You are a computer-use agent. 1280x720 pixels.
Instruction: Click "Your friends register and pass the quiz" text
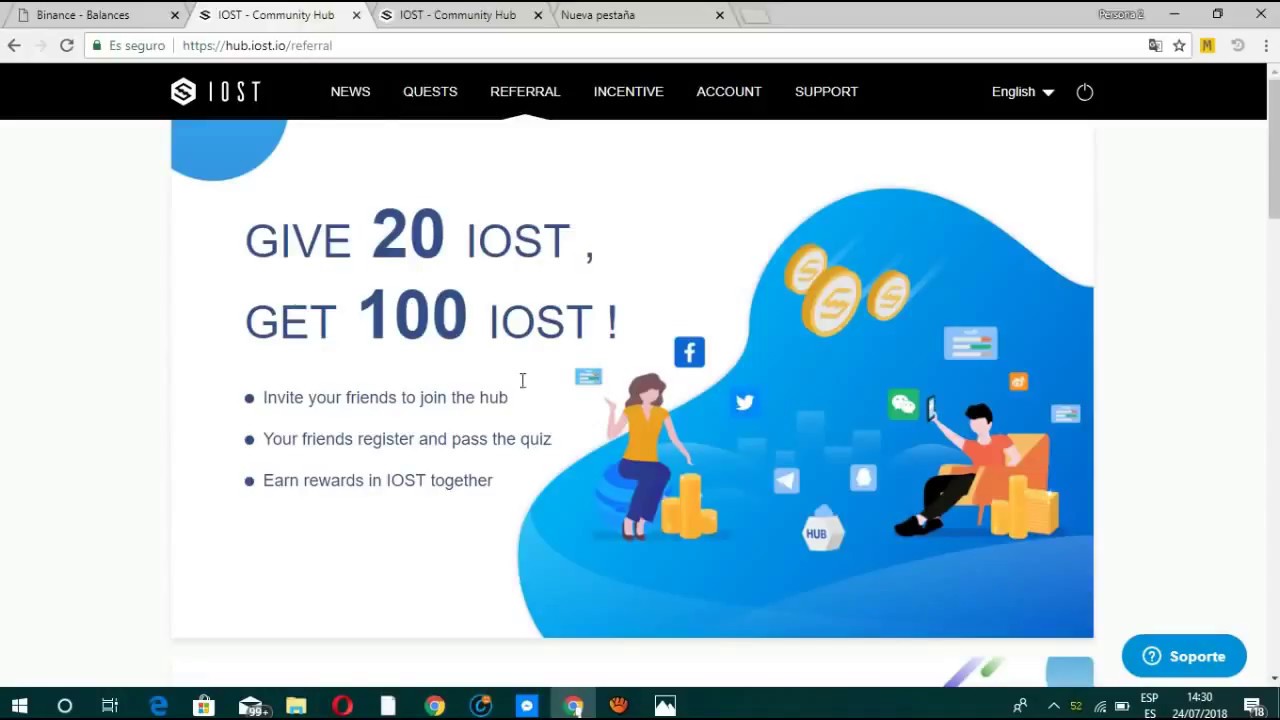pos(407,439)
